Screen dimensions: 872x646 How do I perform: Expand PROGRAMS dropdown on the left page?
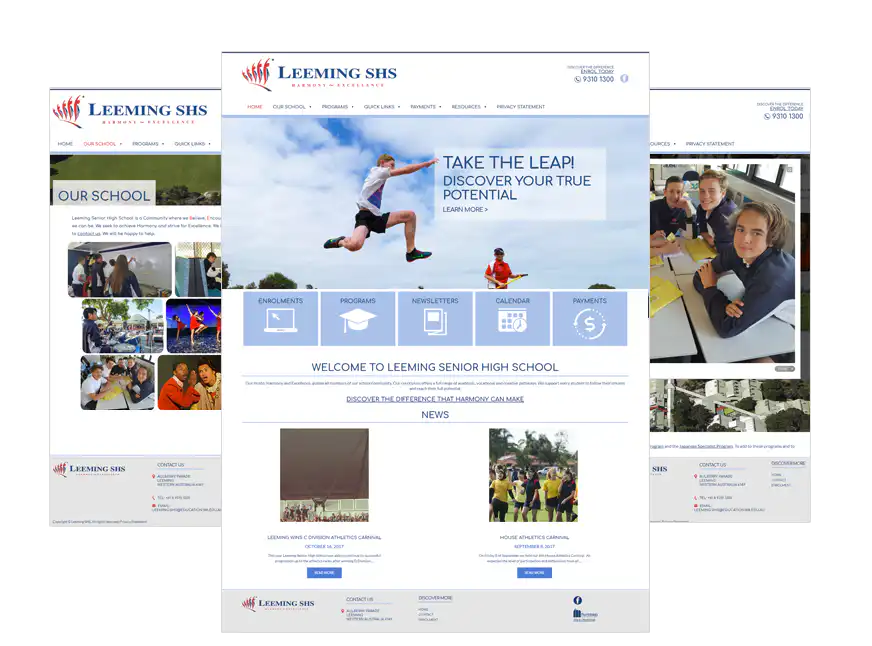(x=148, y=144)
